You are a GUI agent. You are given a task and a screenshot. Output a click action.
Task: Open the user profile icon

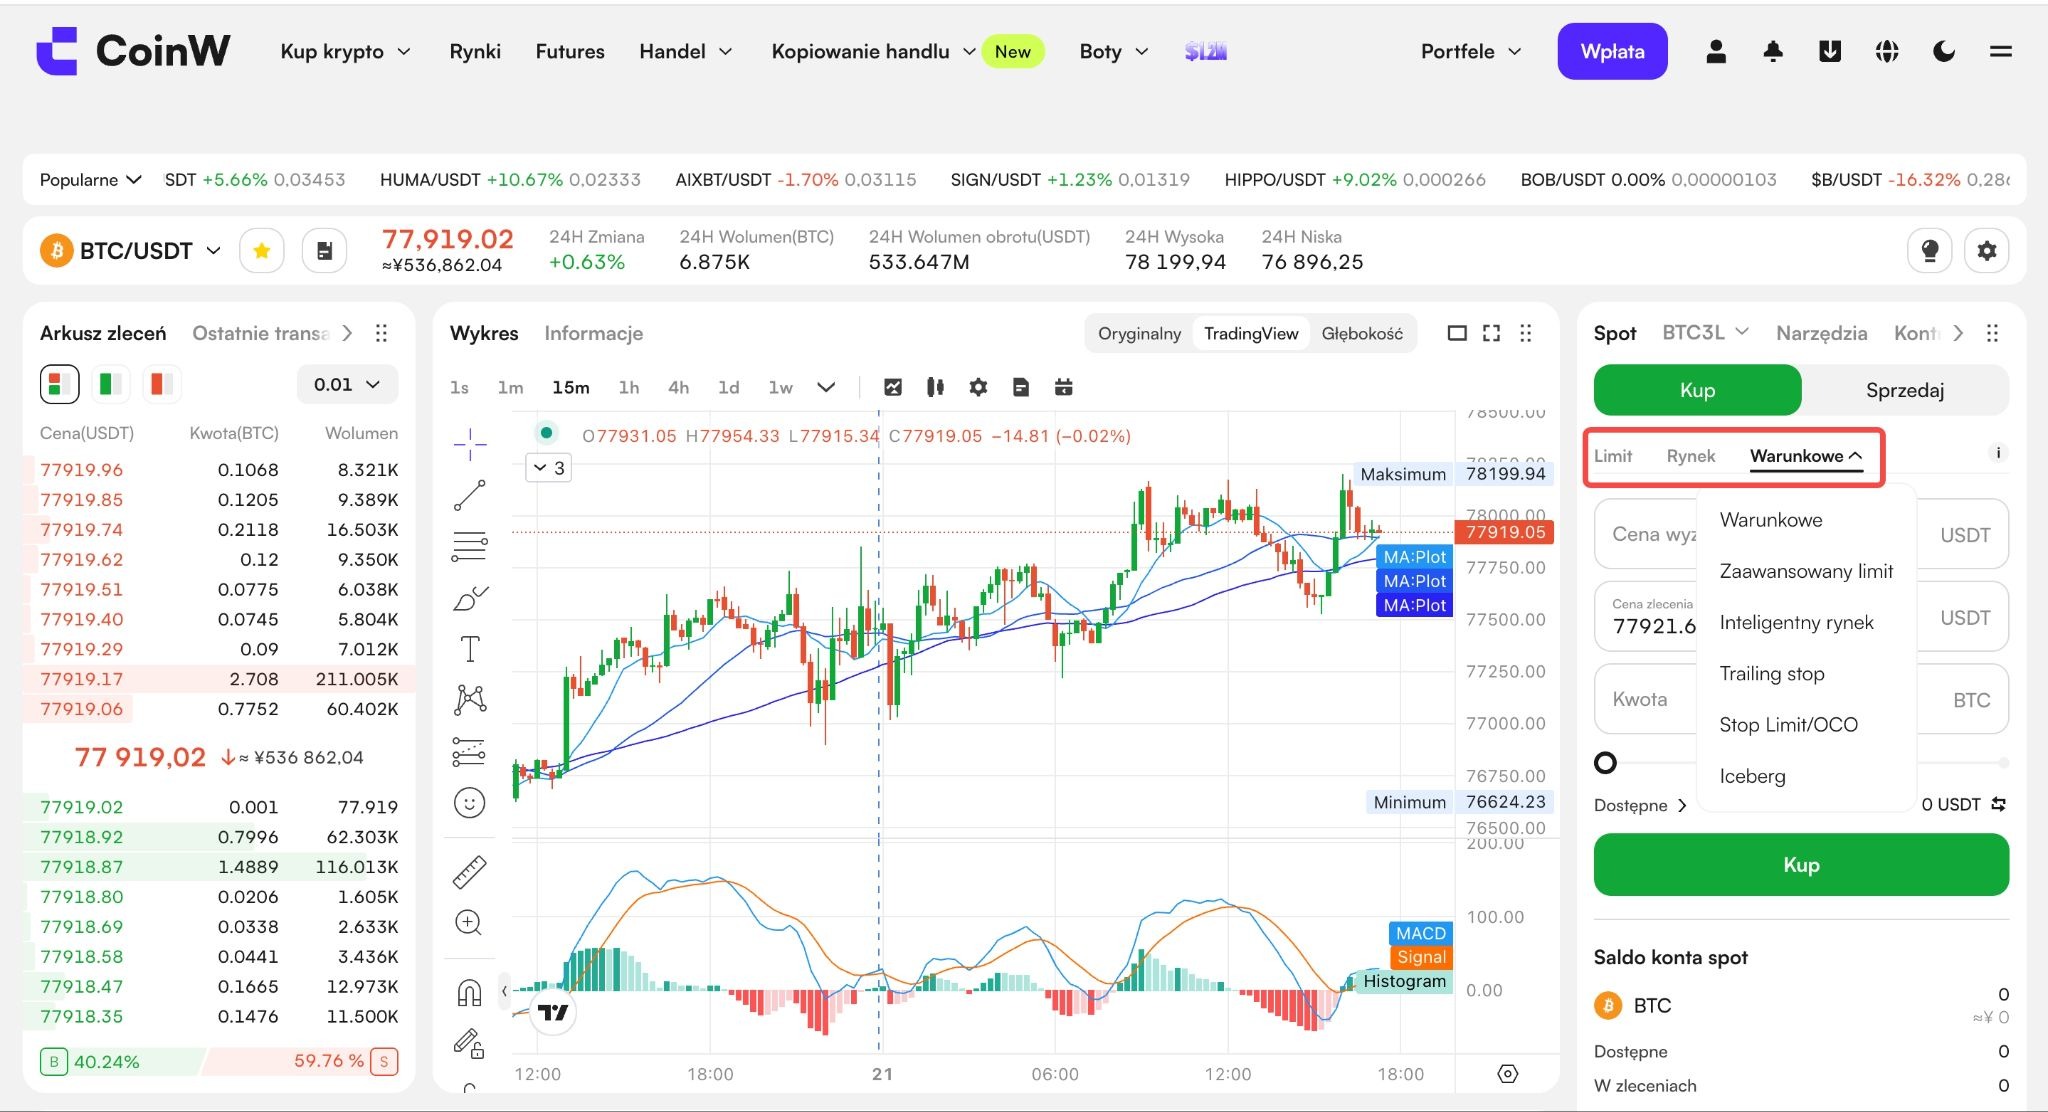1716,51
